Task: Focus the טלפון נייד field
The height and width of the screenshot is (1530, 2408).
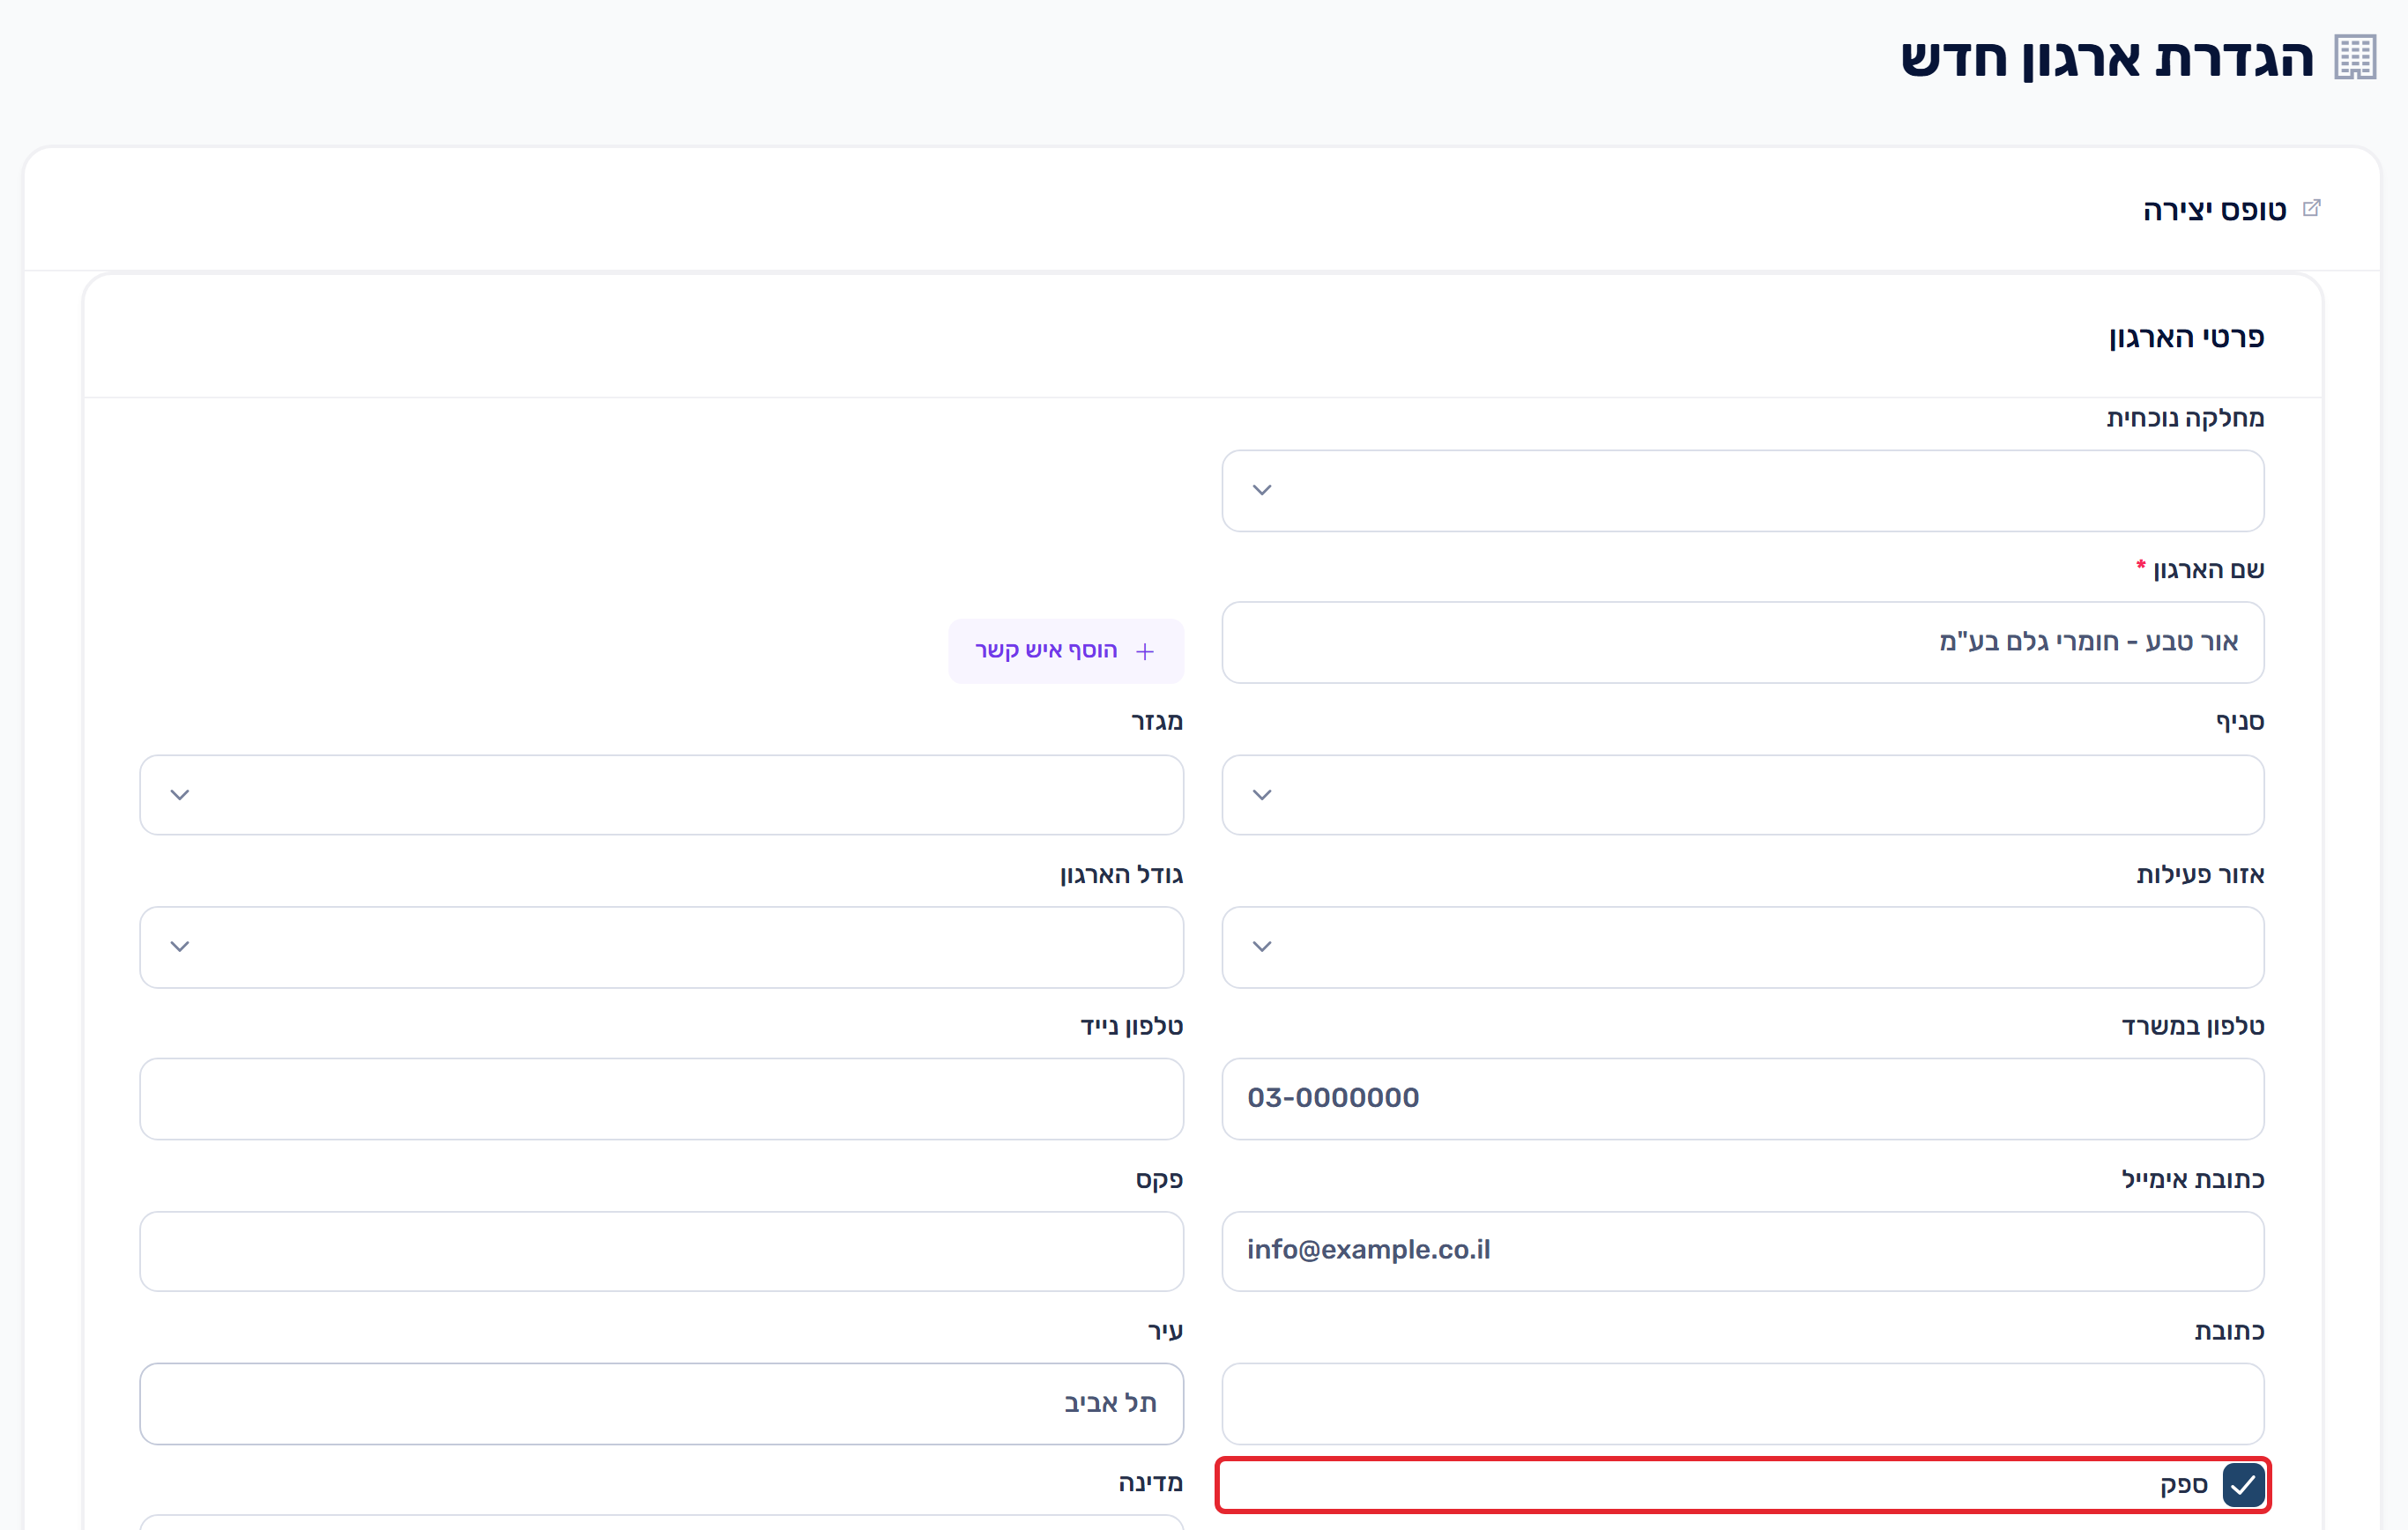Action: (x=661, y=1098)
